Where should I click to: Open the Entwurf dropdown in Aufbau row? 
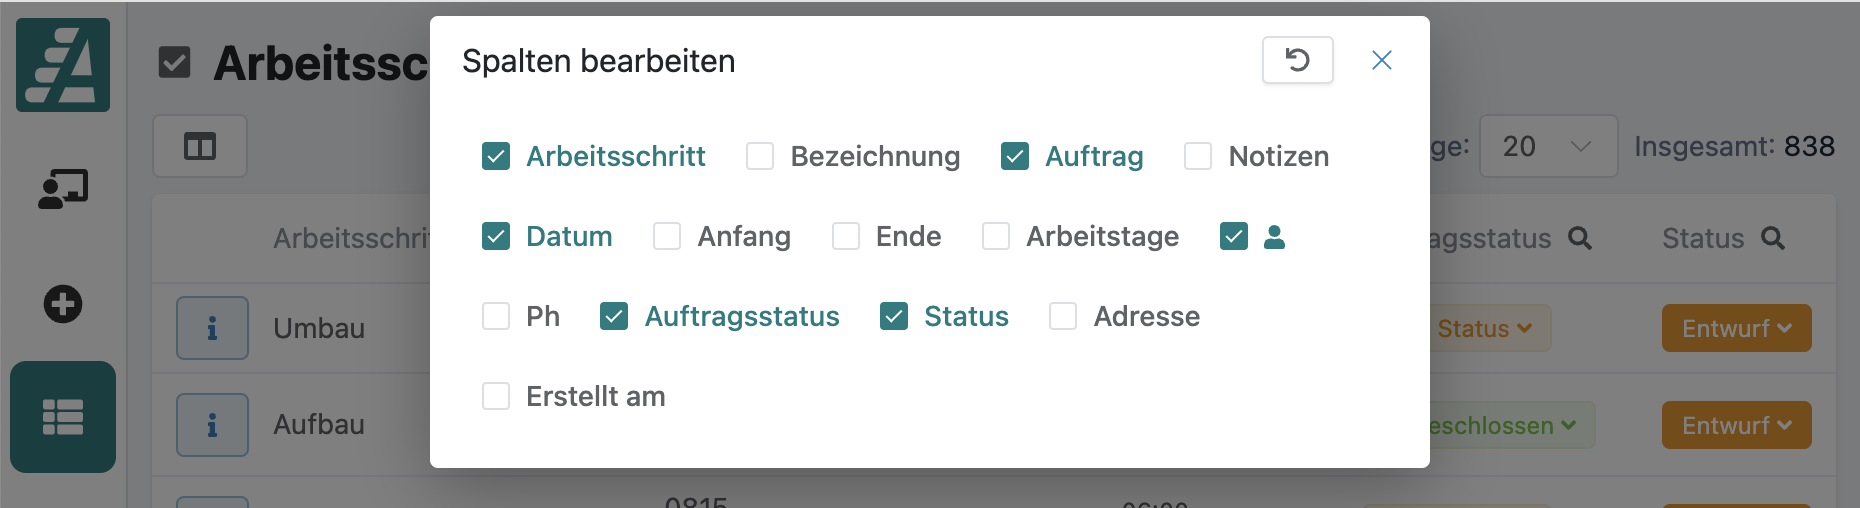tap(1736, 425)
